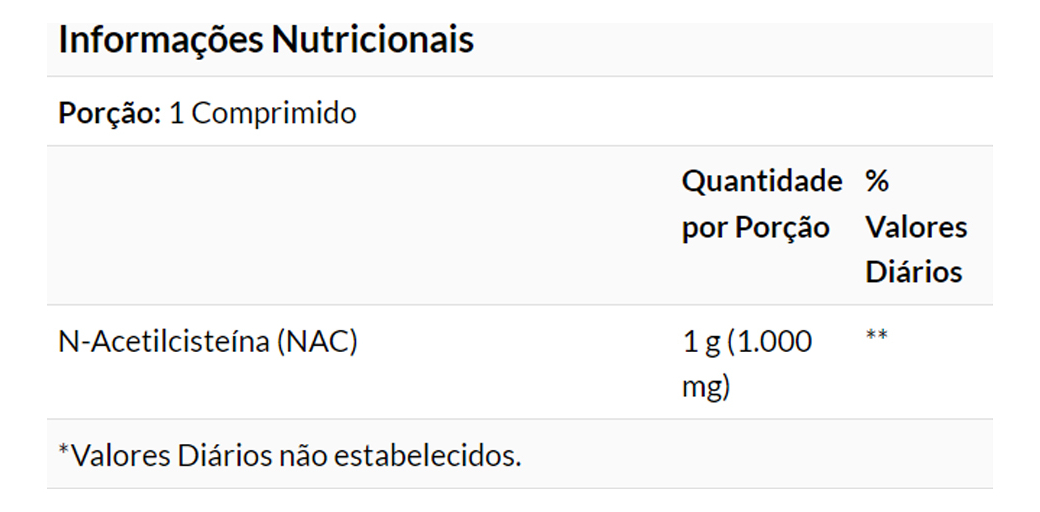Click "por Porção" in the column header
1040x512 pixels.
tap(755, 228)
